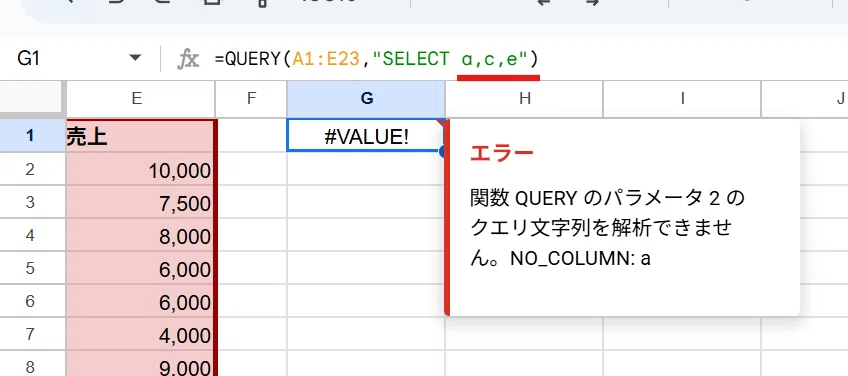The image size is (848, 376).
Task: Click the select-all corner box
Action: point(31,98)
